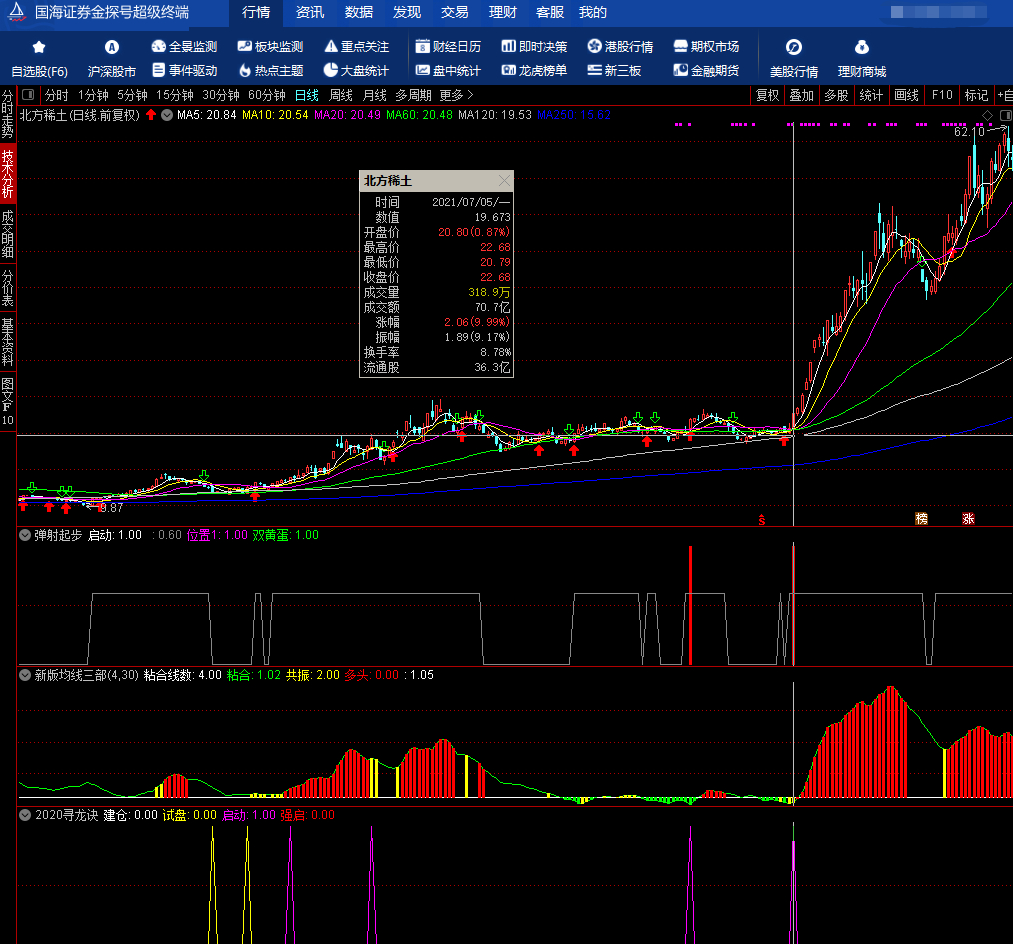Image resolution: width=1013 pixels, height=944 pixels.
Task: Toggle side panel icon at chart top-right
Action: (1006, 115)
